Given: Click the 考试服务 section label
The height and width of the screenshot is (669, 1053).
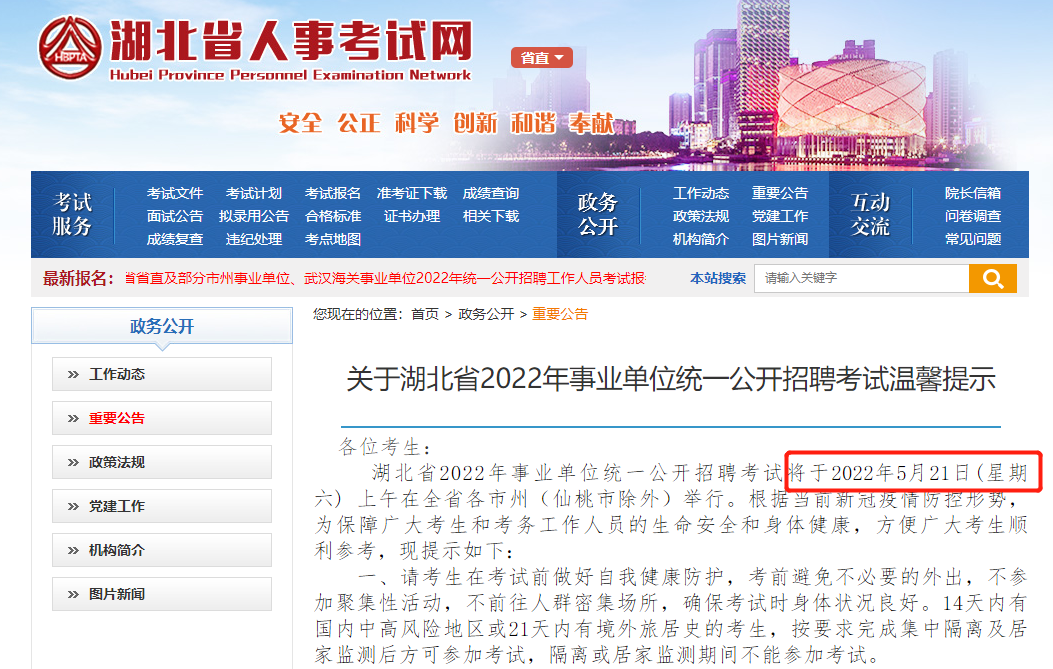Looking at the screenshot, I should coord(72,214).
